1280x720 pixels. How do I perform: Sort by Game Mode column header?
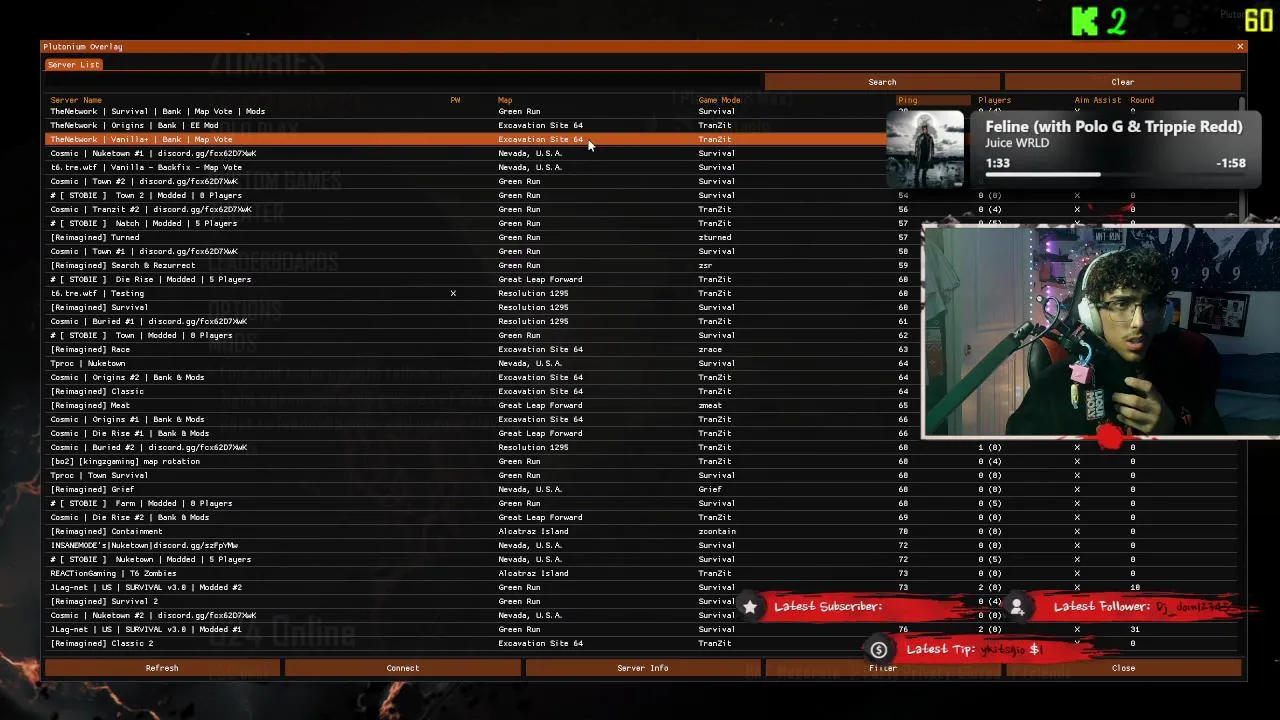(x=719, y=100)
